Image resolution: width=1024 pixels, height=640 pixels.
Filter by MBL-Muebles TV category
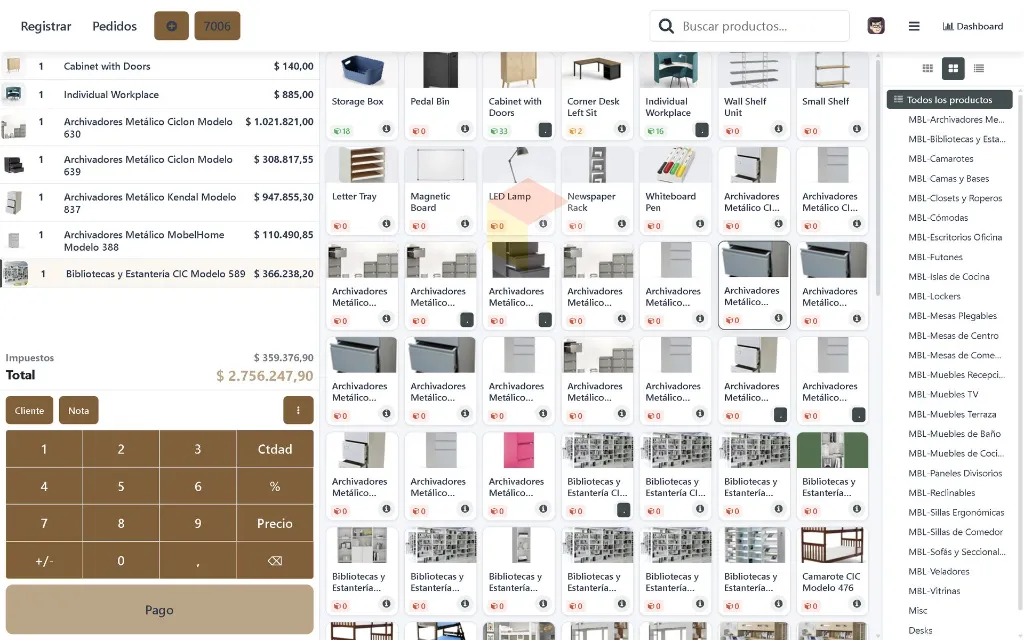tap(943, 394)
